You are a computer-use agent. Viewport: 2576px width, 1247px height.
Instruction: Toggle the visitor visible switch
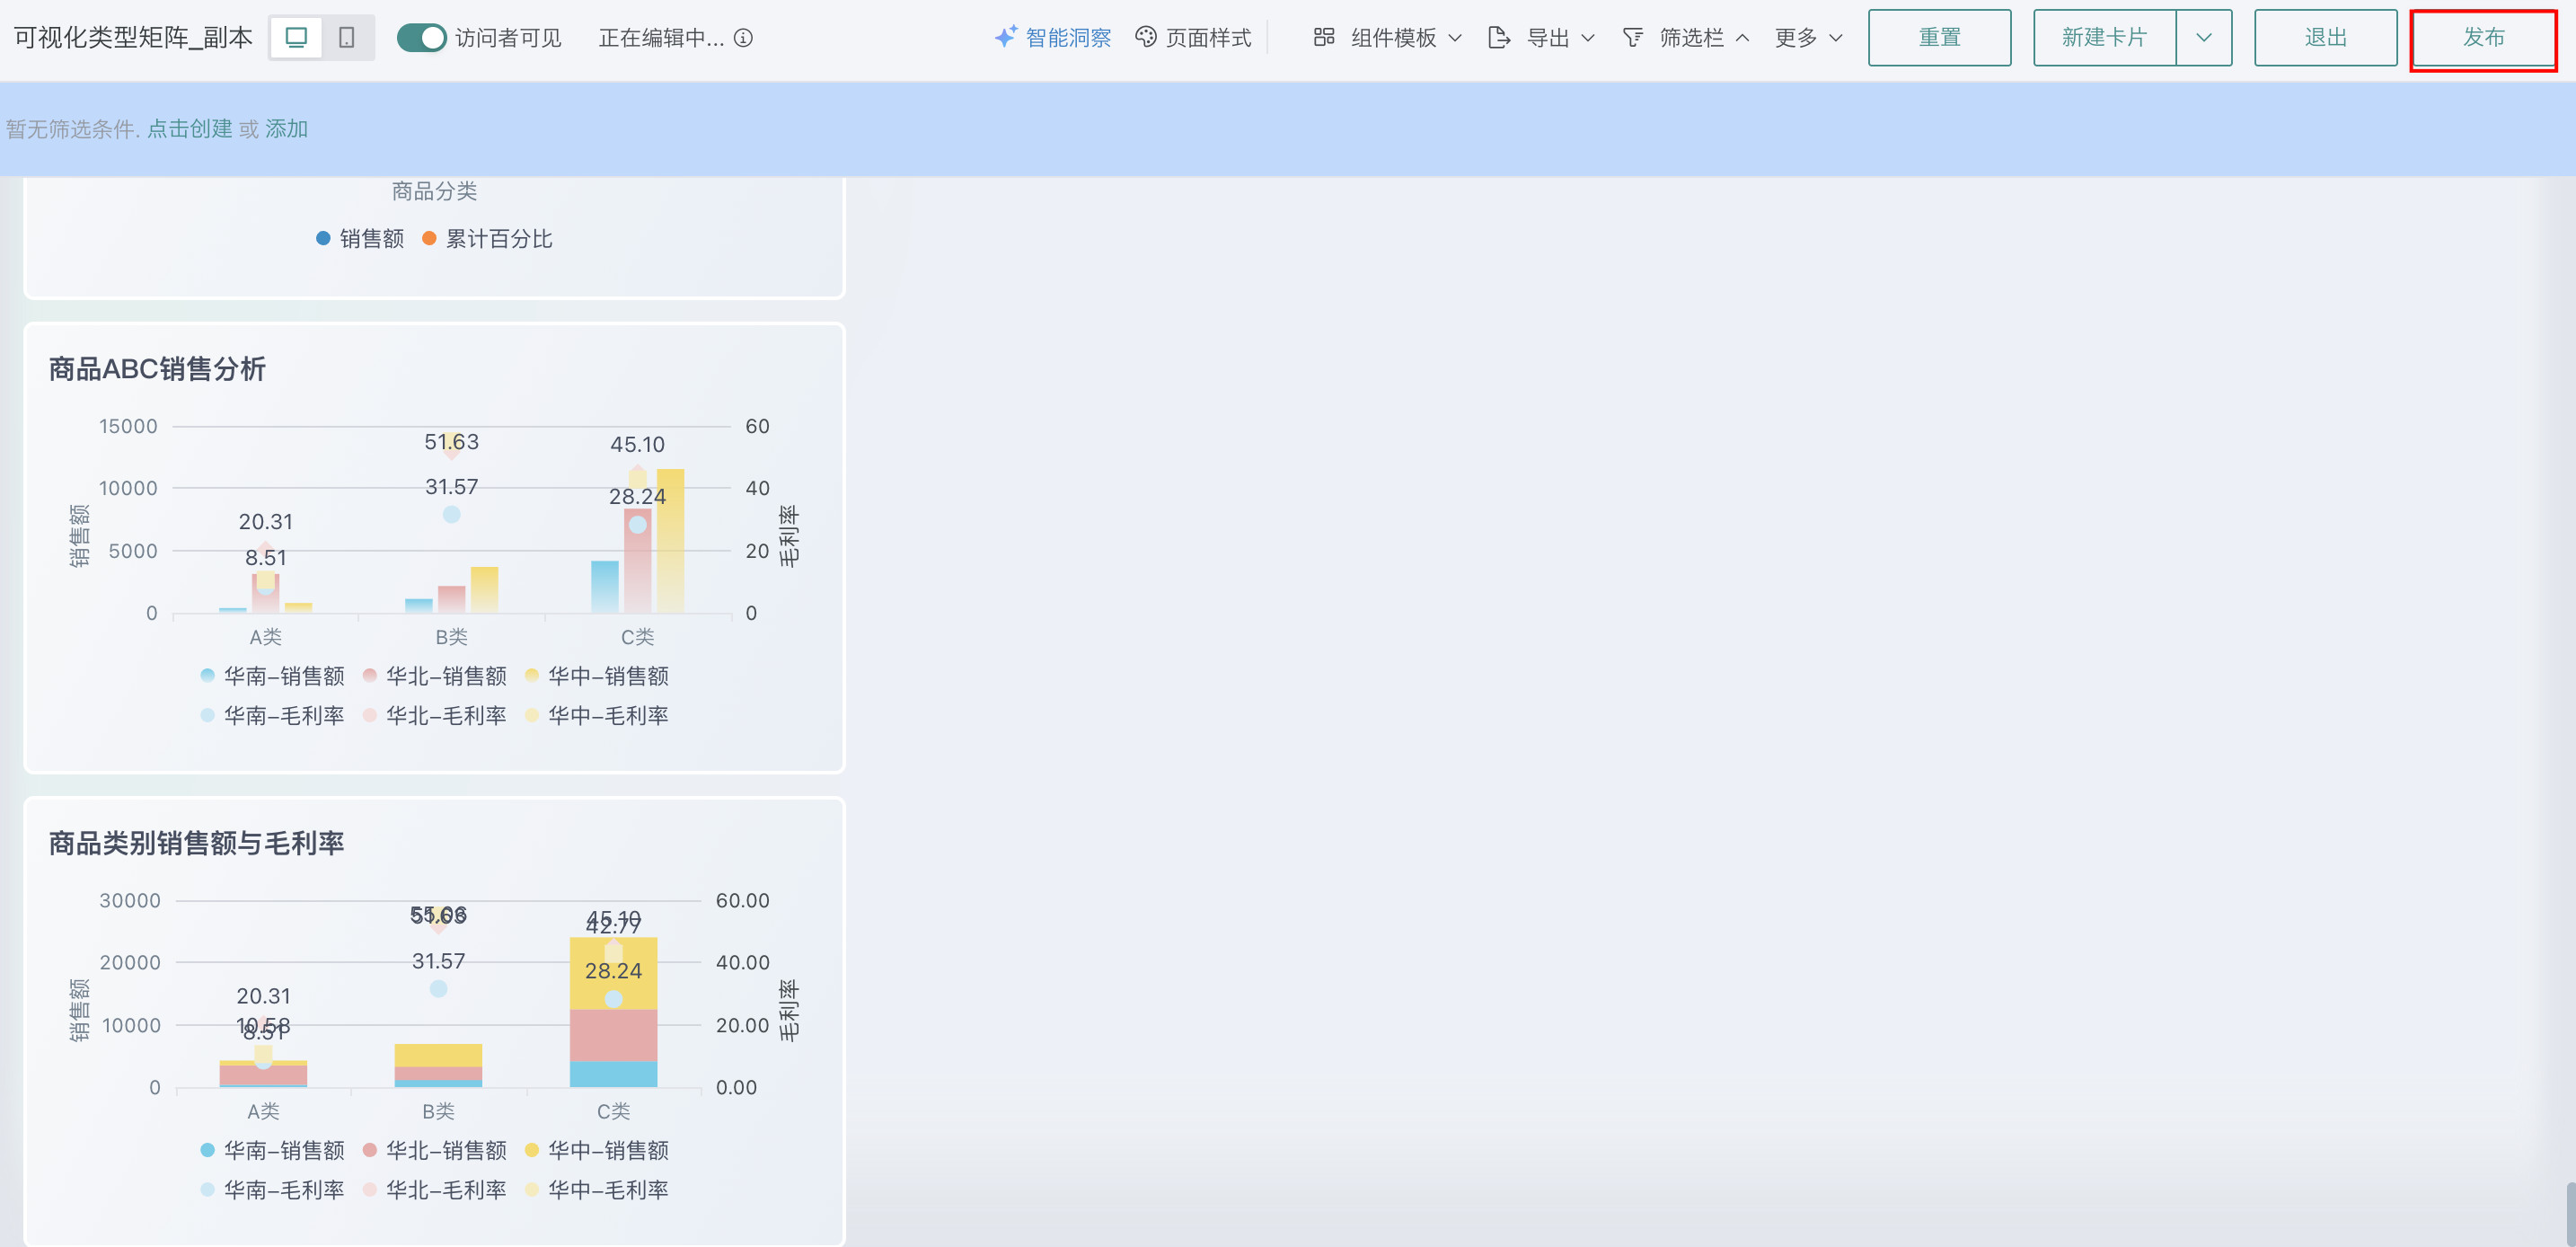point(421,38)
